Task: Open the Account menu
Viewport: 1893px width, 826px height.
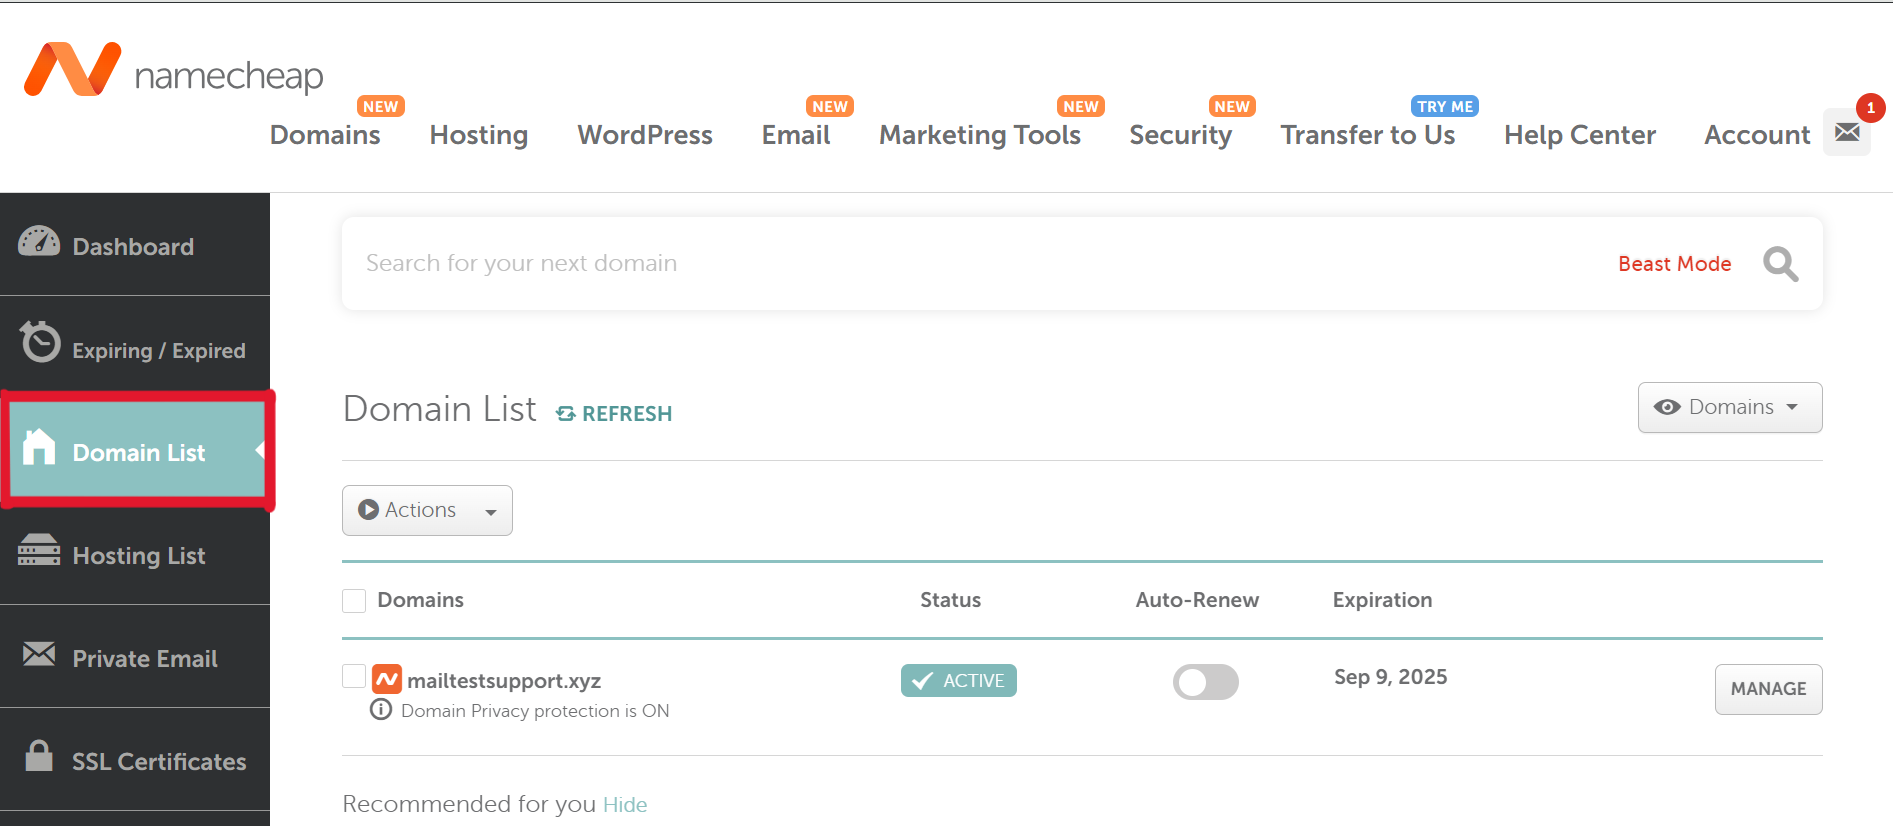Action: (x=1756, y=135)
